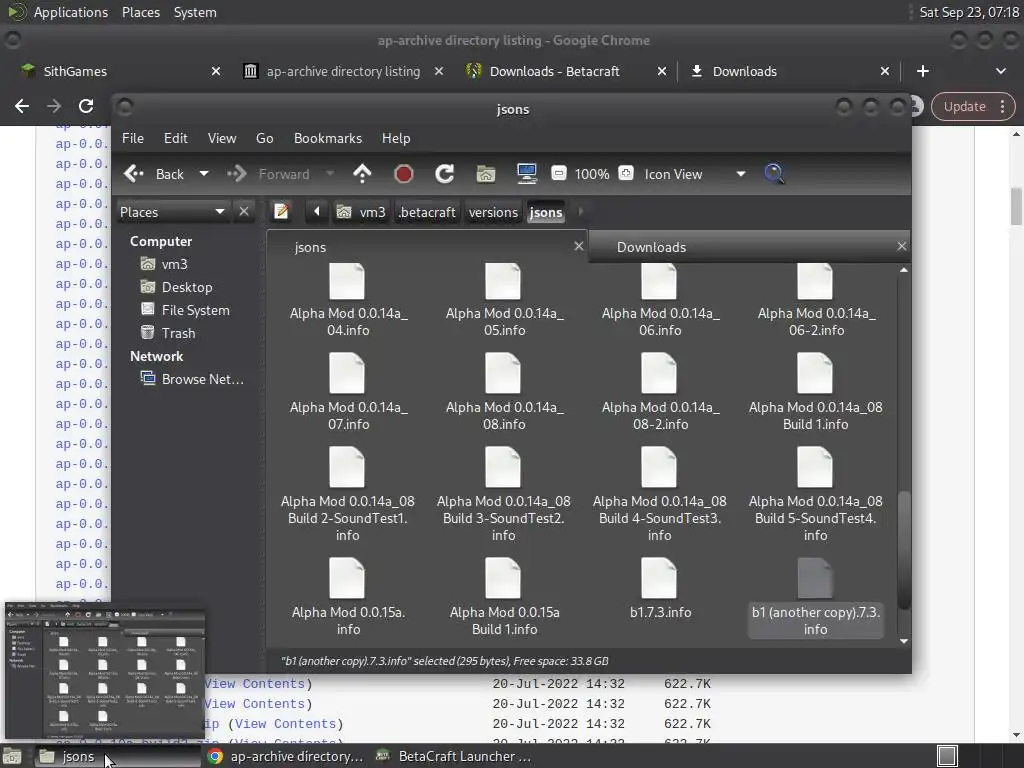Select Alpha Mod 0.0.14a_08-2.info file icon
Image resolution: width=1024 pixels, height=768 pixels.
point(659,373)
